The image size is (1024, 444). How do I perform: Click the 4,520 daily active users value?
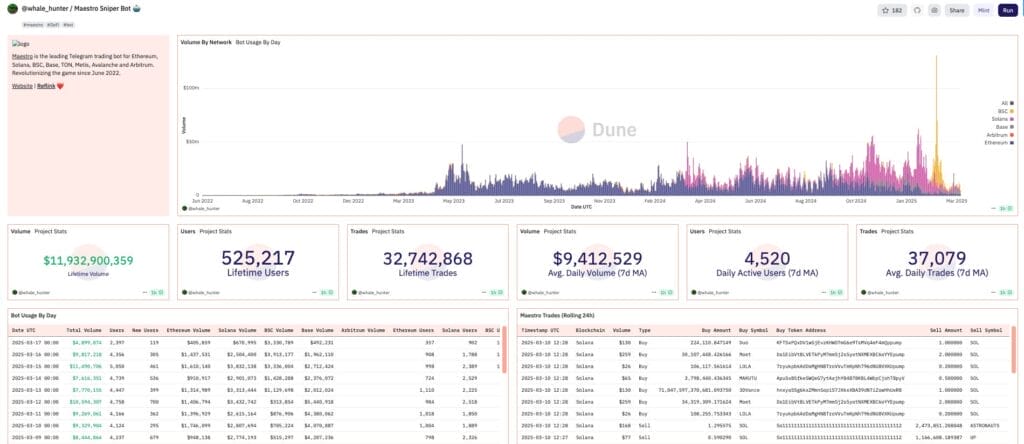[767, 259]
